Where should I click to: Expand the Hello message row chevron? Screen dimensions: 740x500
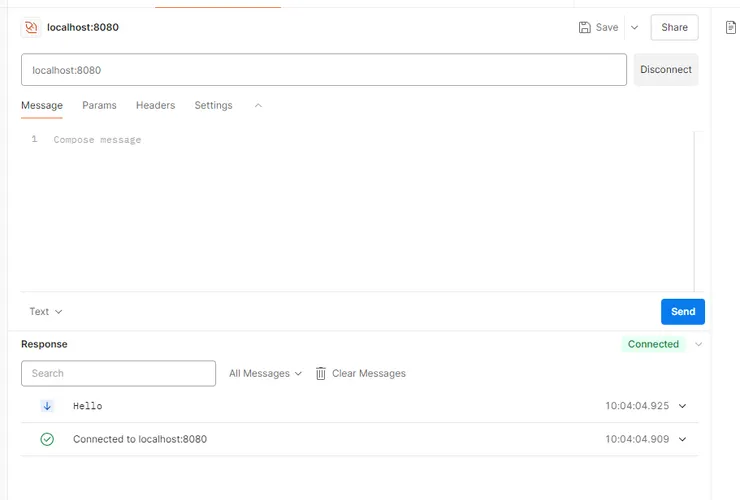pyautogui.click(x=682, y=406)
